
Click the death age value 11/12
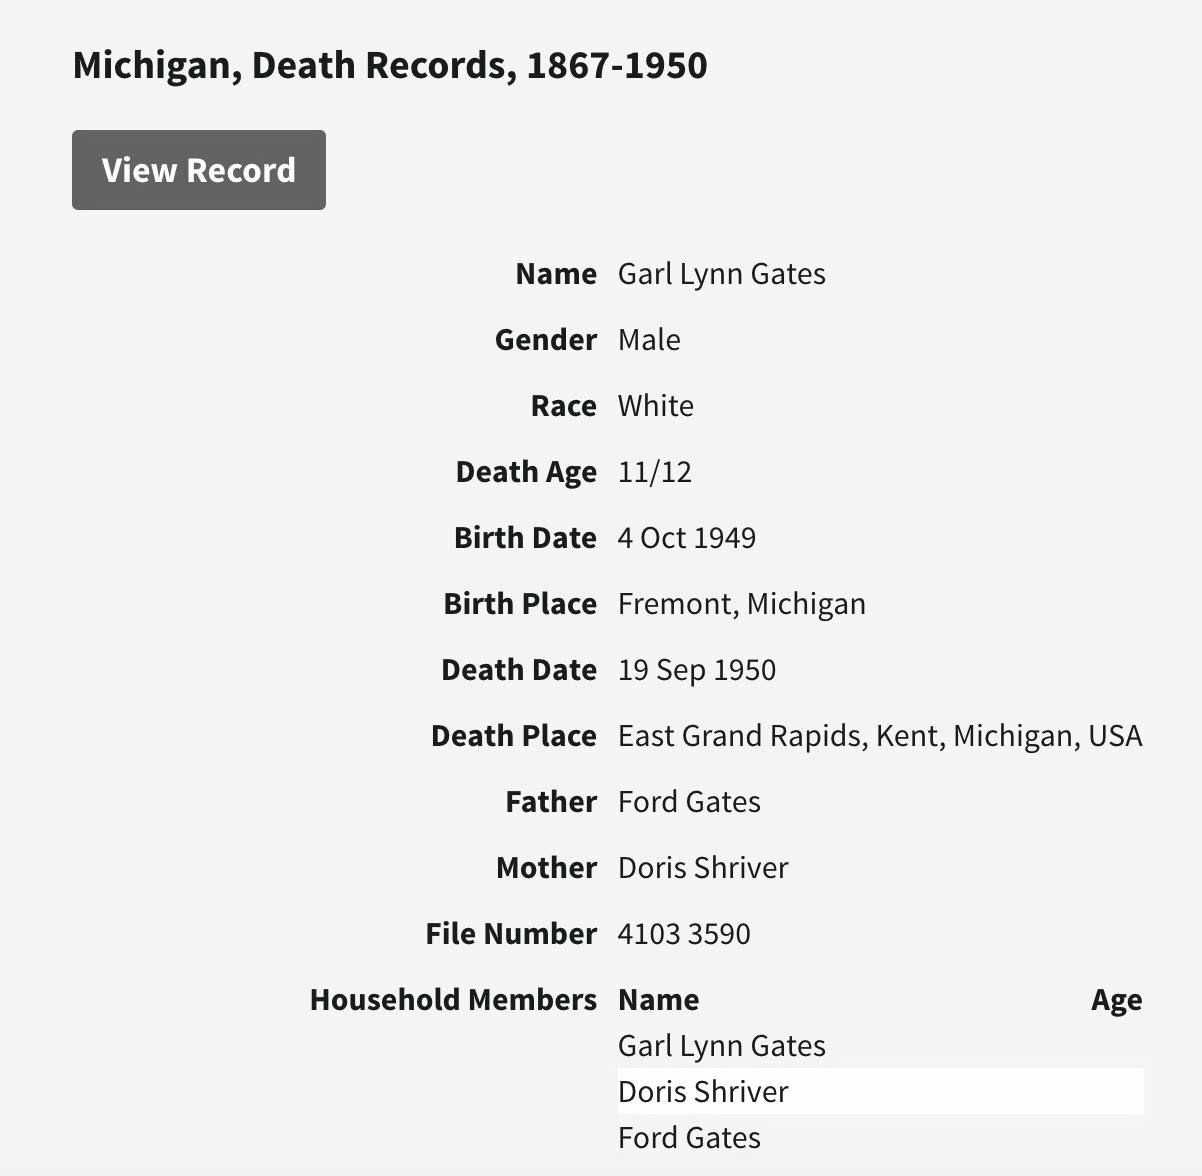654,472
